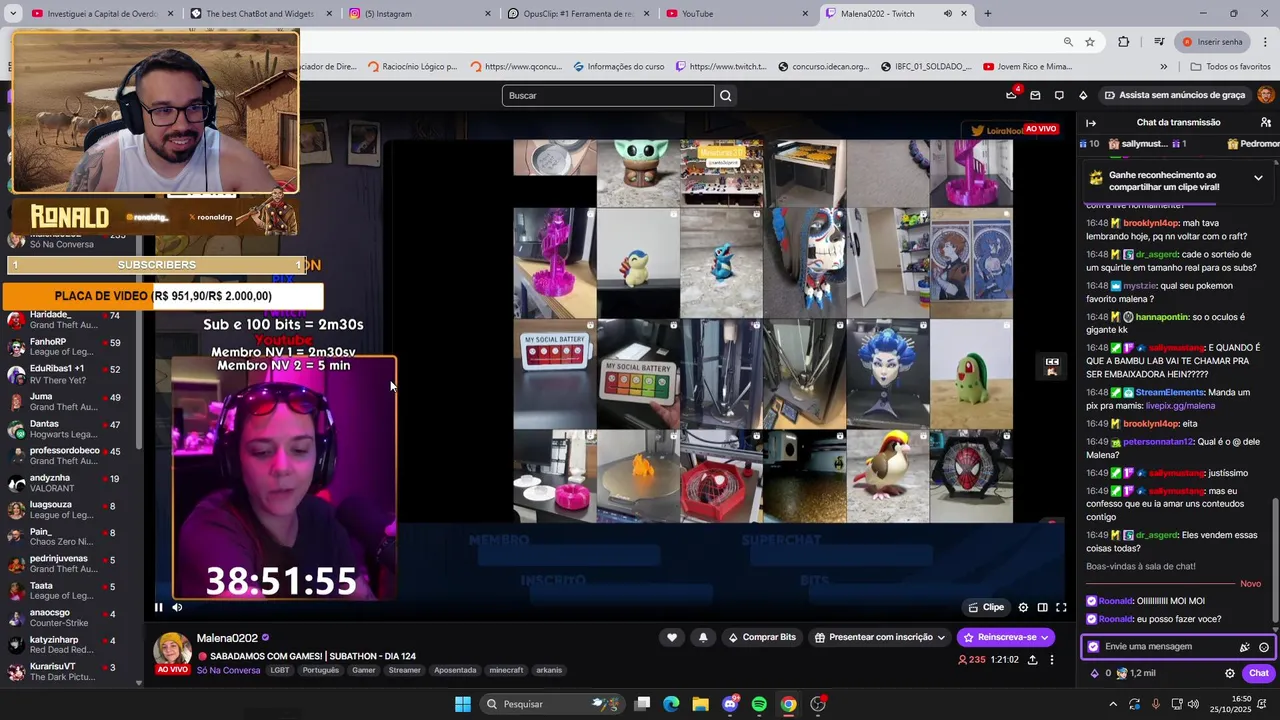Switch to Investiguei a Capital tab
Viewport: 1280px width, 720px height.
pos(103,14)
